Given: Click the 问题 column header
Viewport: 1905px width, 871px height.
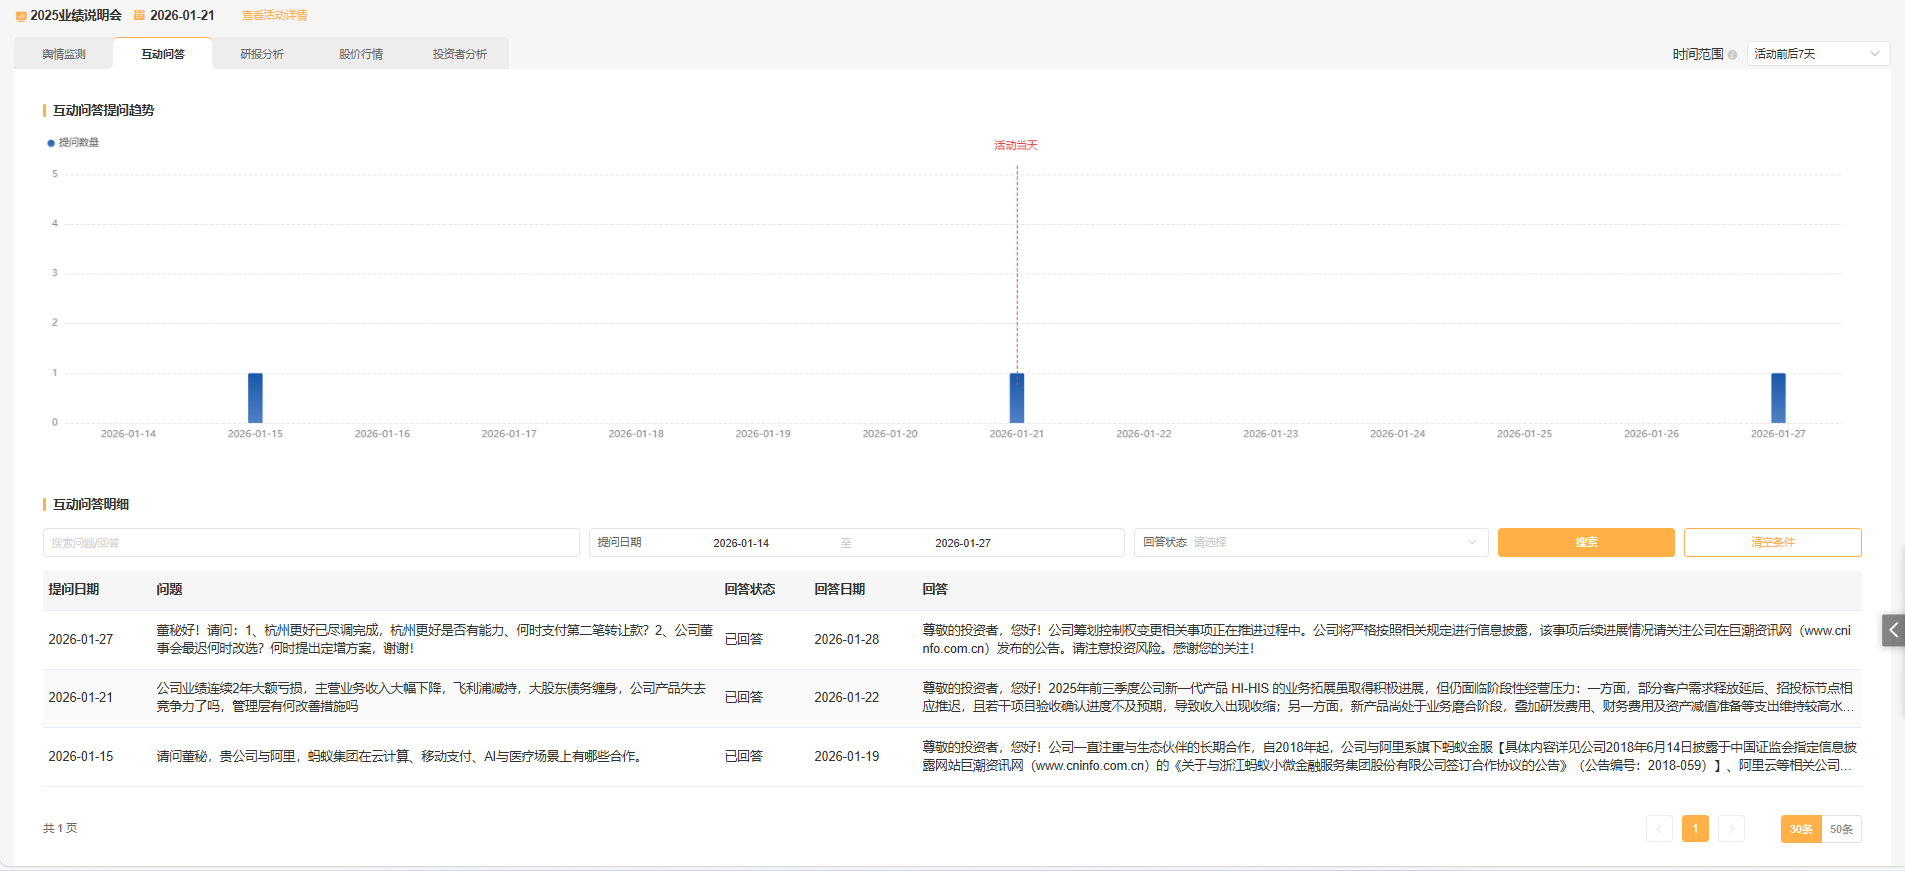Looking at the screenshot, I should [x=169, y=590].
